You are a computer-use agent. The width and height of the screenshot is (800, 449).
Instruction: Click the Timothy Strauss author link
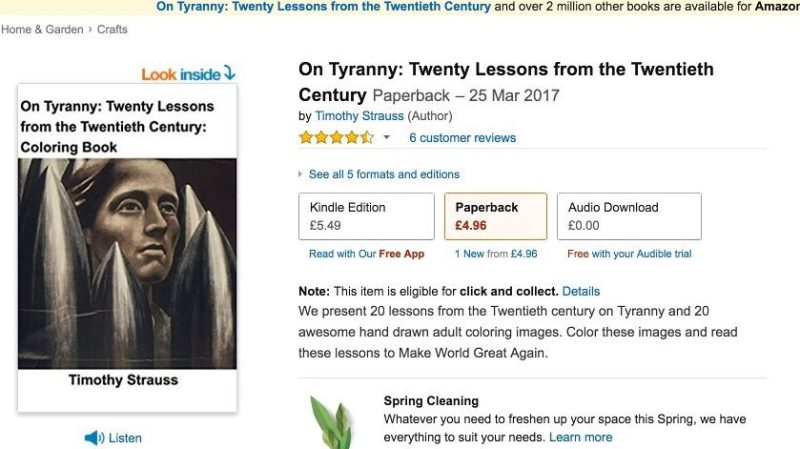pyautogui.click(x=358, y=116)
